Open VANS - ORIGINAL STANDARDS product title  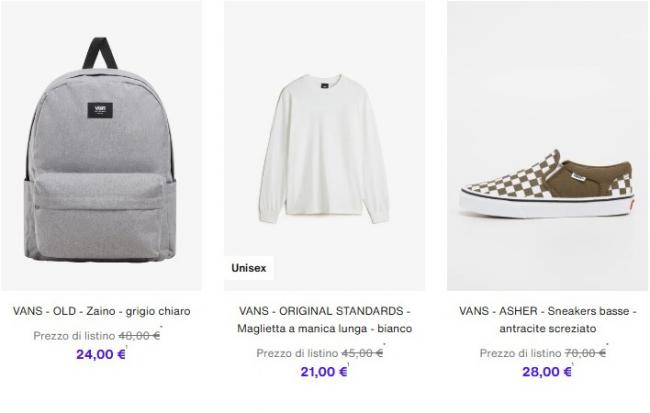pyautogui.click(x=324, y=311)
